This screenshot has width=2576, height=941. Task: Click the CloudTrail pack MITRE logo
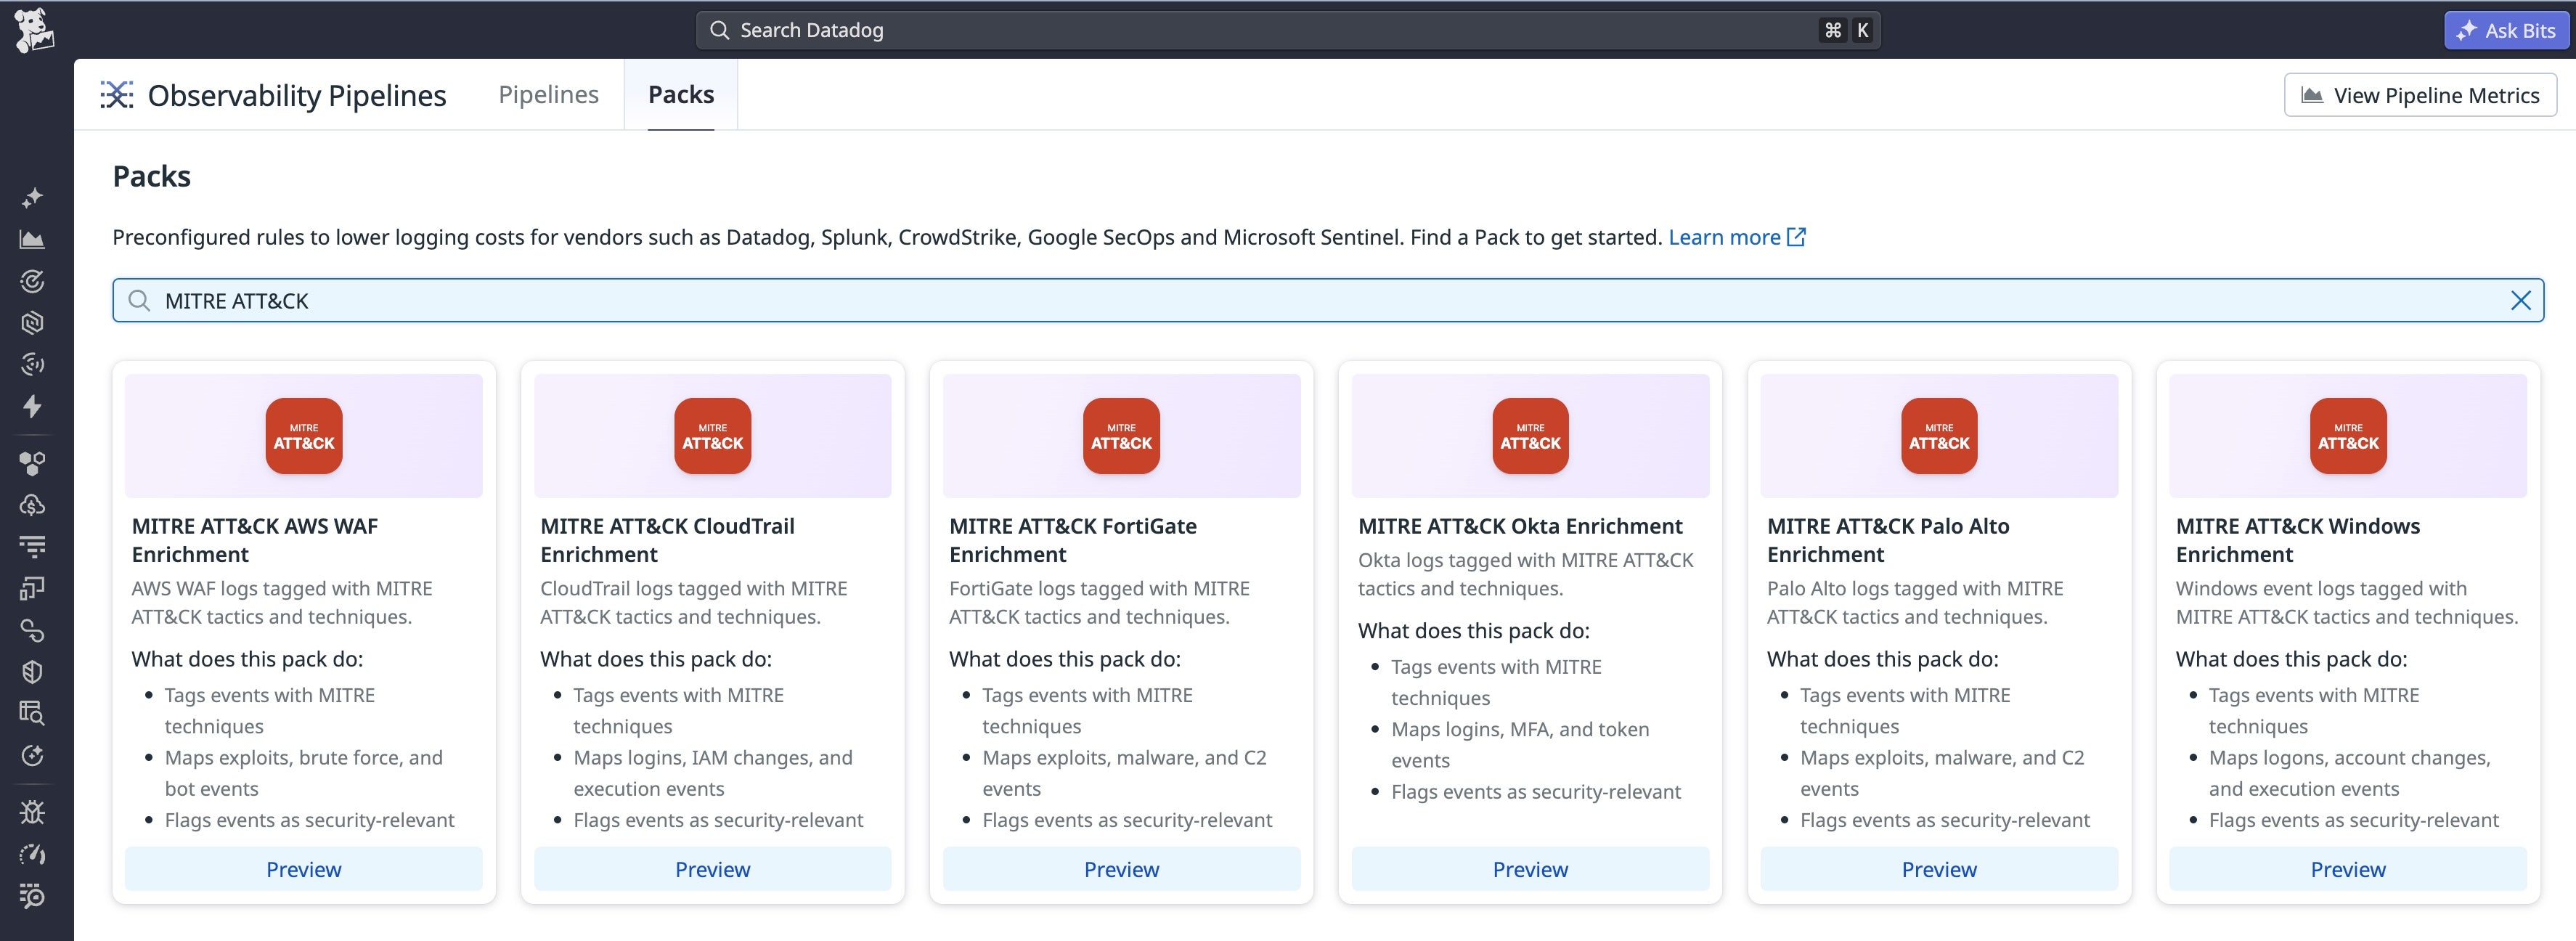713,436
